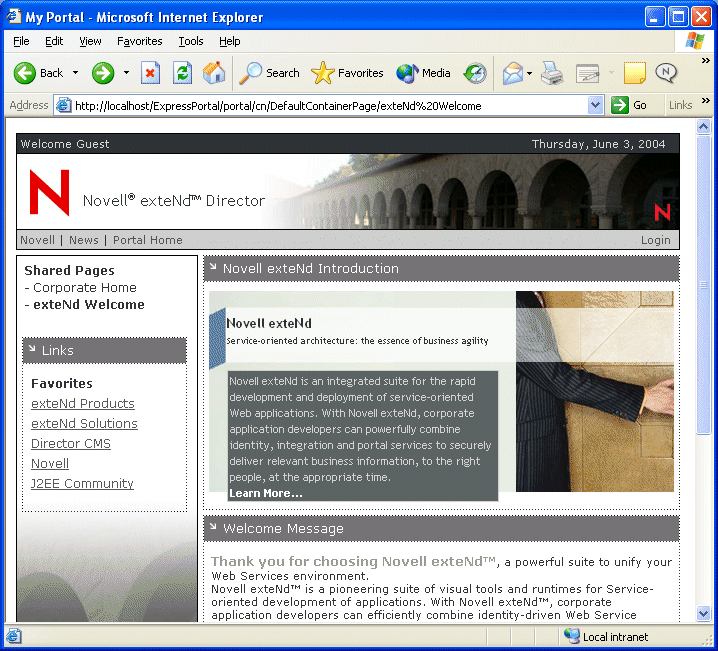Expand the Links bar chevron
718x651 pixels.
706,100
